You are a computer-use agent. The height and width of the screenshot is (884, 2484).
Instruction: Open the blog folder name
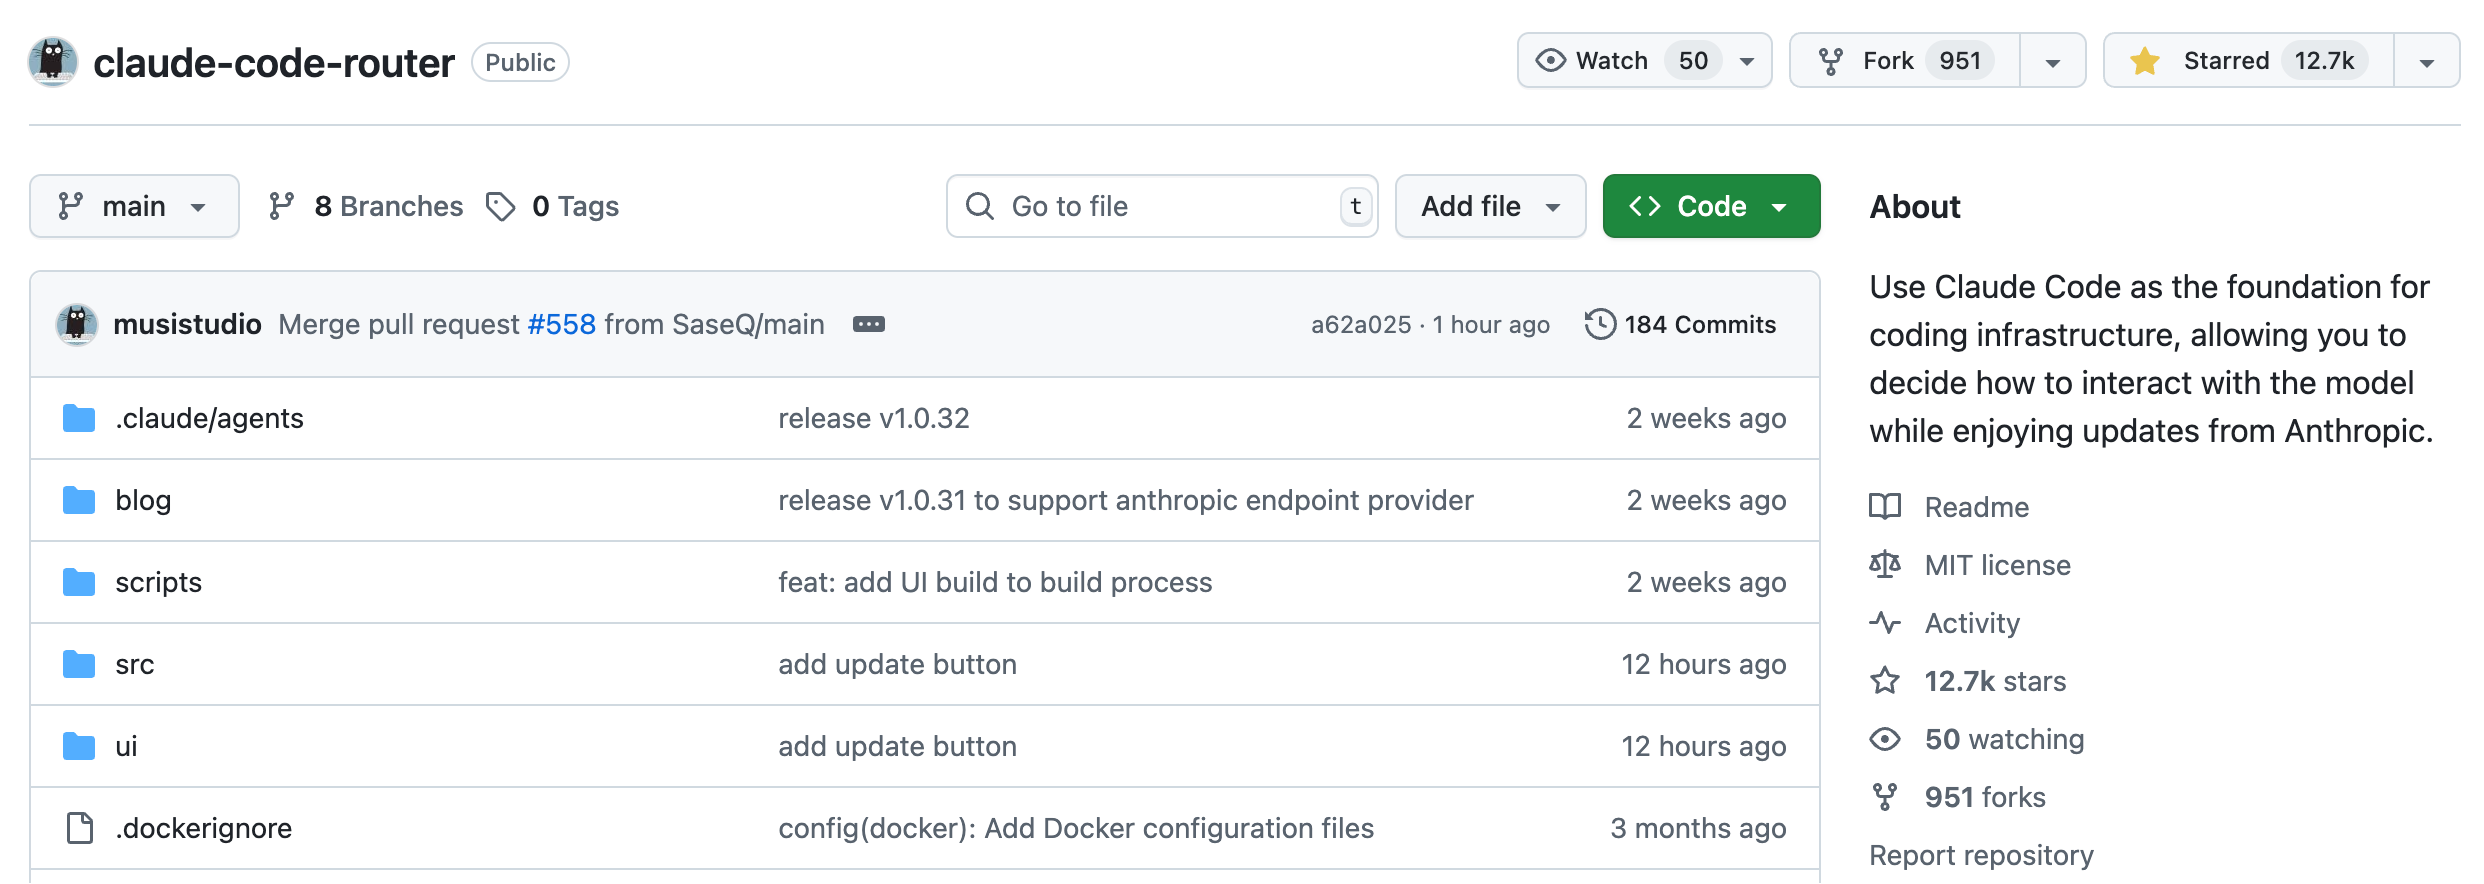pyautogui.click(x=143, y=500)
